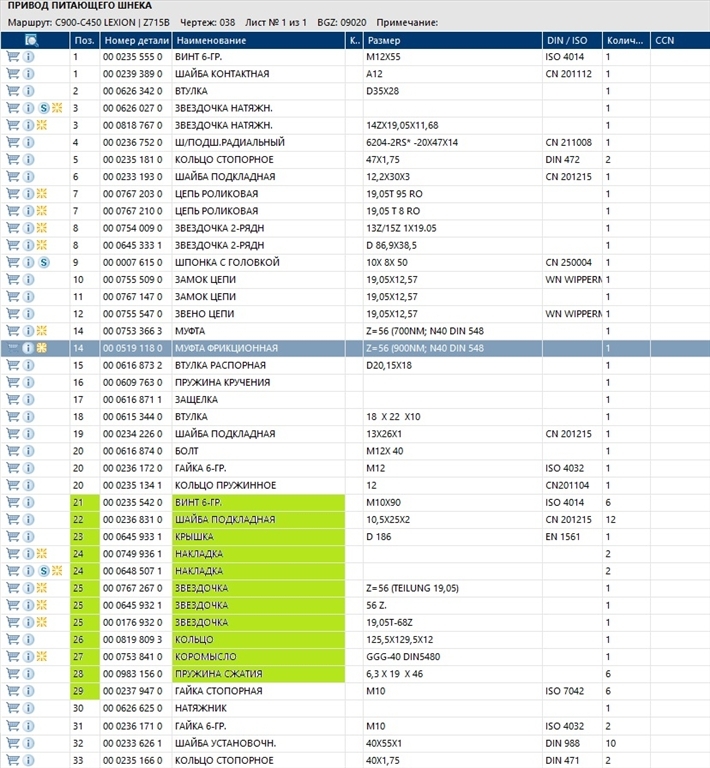Select highlighted position 21 cell
This screenshot has width=710, height=768.
[85, 502]
